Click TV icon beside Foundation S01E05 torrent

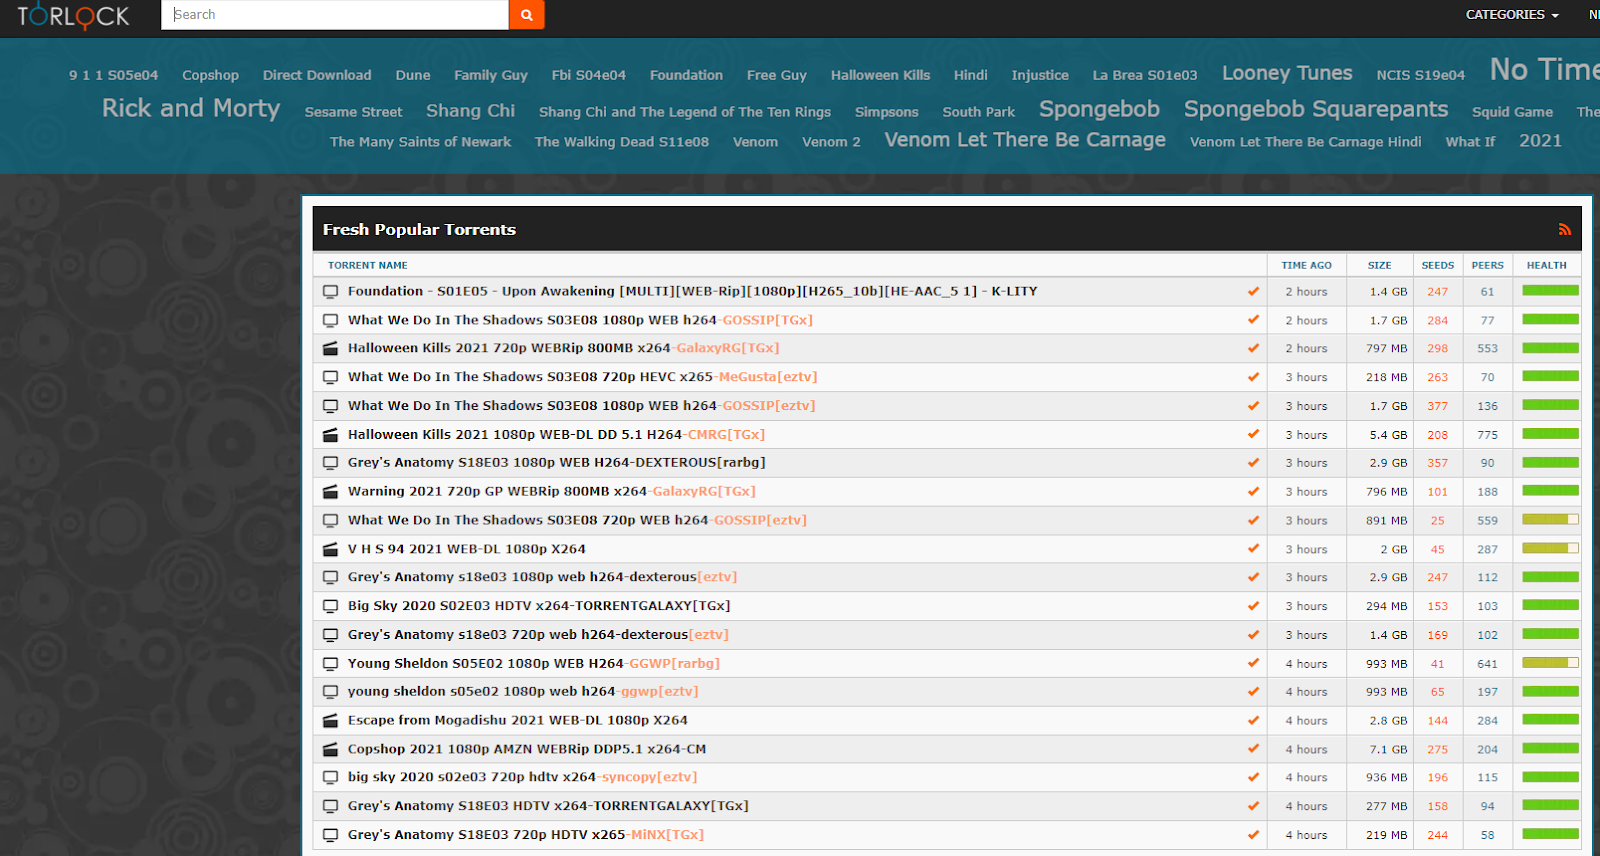[x=330, y=292]
